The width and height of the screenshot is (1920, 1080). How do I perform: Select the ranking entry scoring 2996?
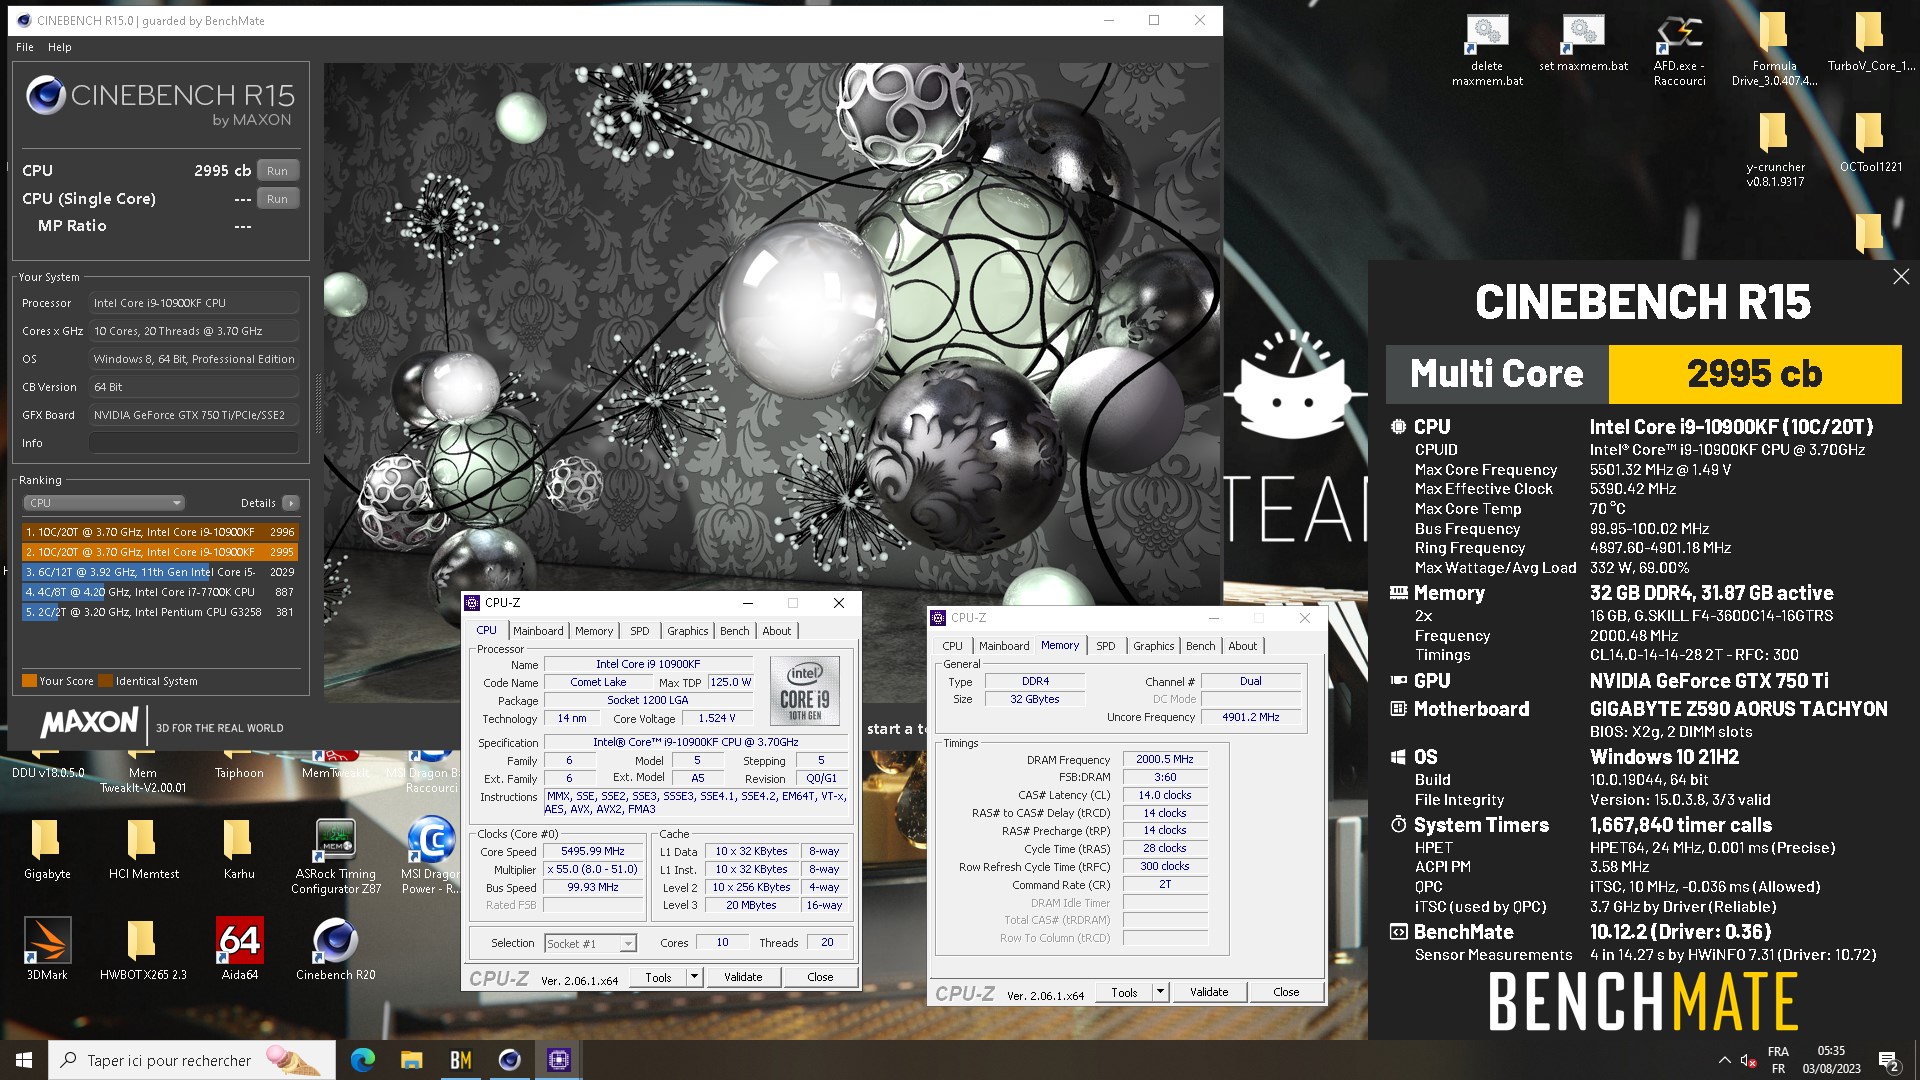tap(160, 532)
